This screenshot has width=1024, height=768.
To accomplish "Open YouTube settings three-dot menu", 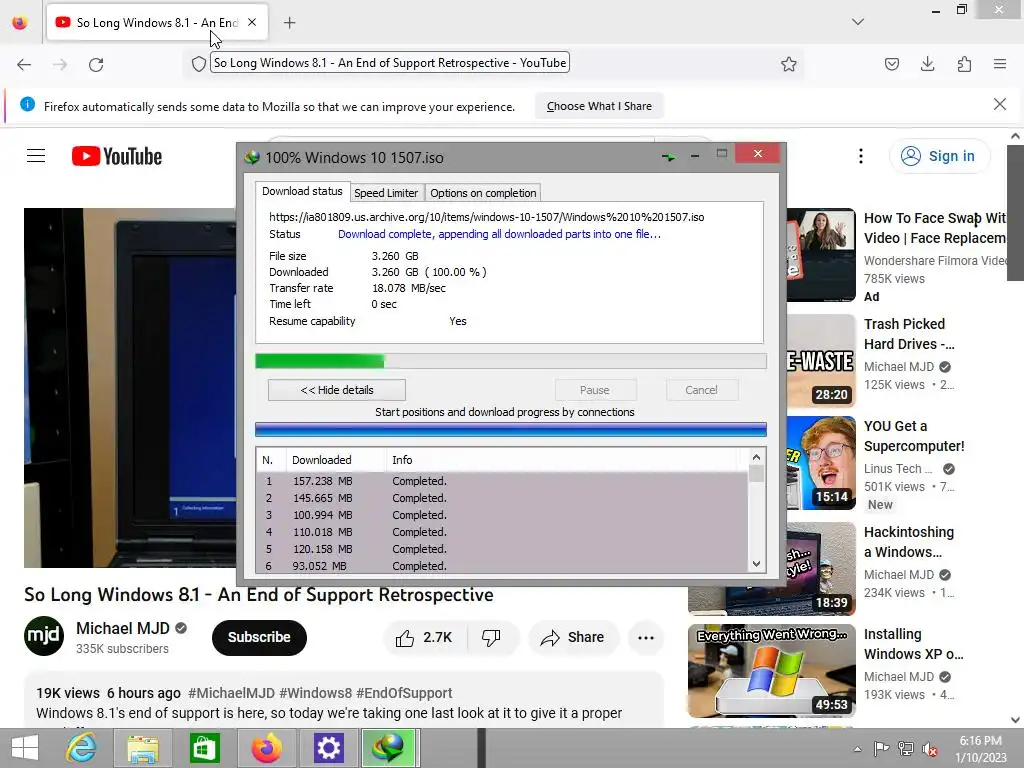I will coord(861,156).
